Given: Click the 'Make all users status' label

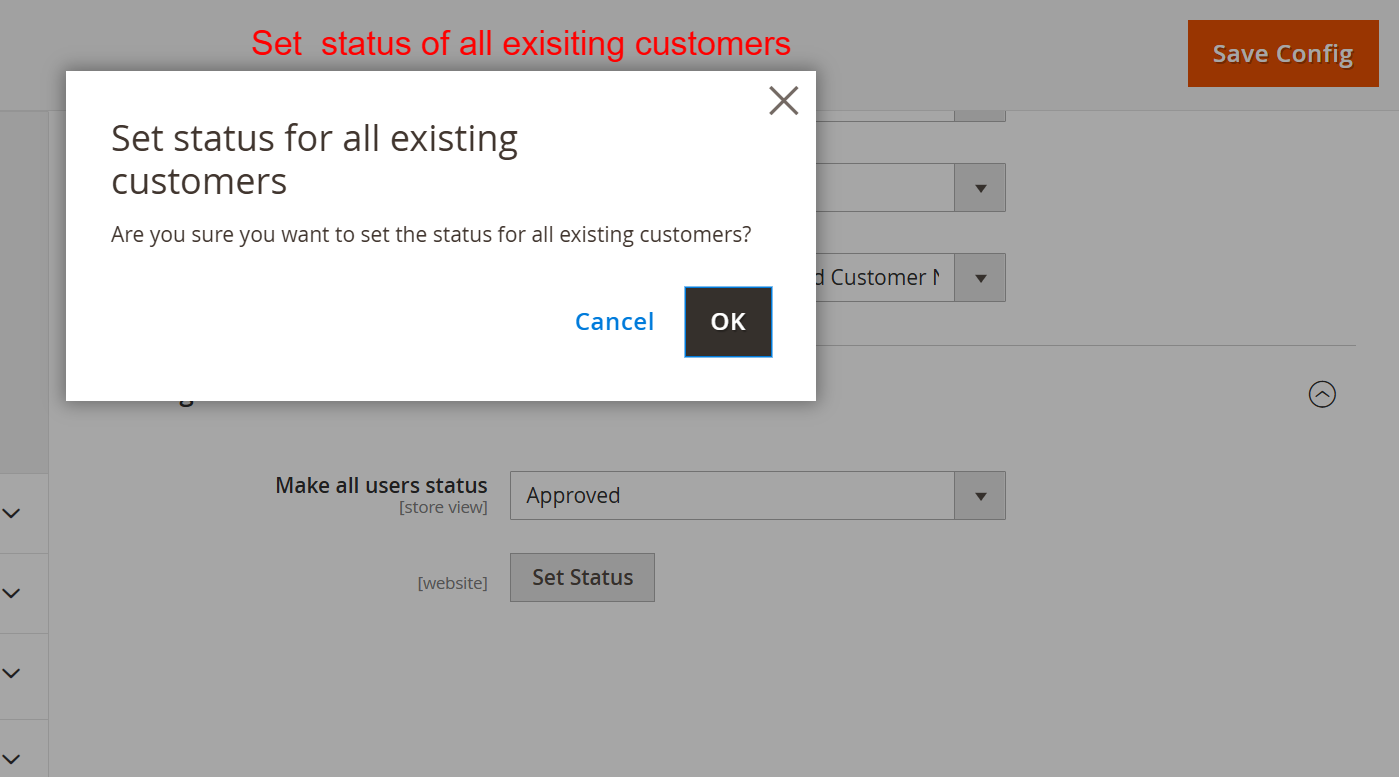Looking at the screenshot, I should (x=381, y=485).
